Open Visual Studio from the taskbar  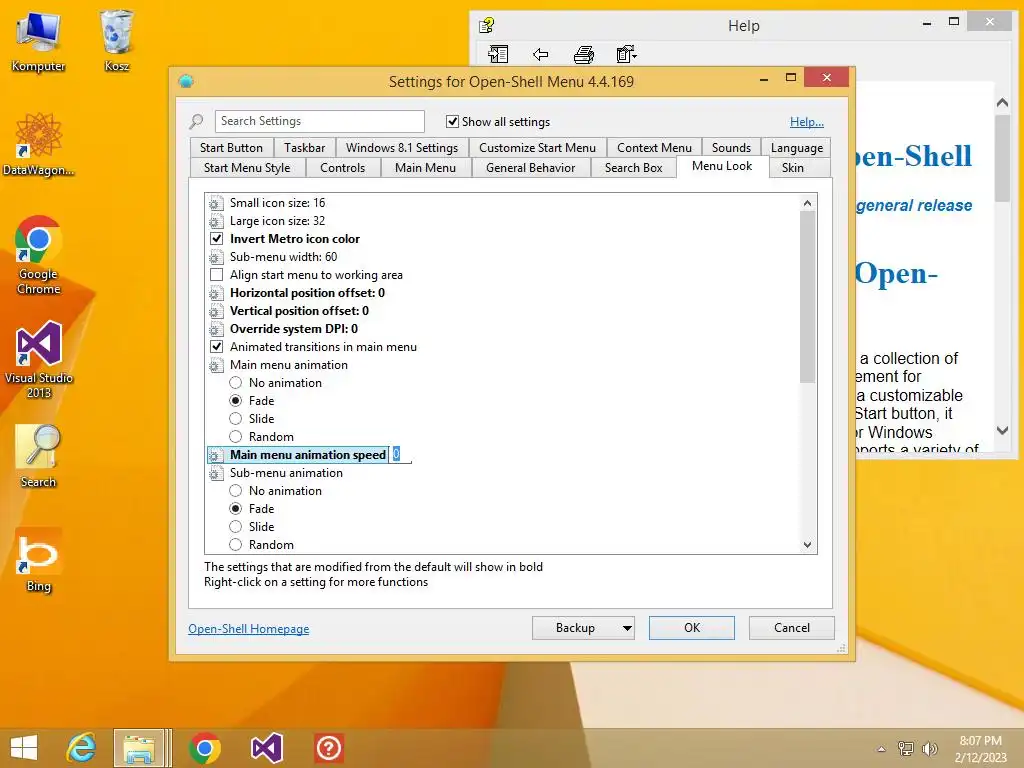[x=266, y=748]
